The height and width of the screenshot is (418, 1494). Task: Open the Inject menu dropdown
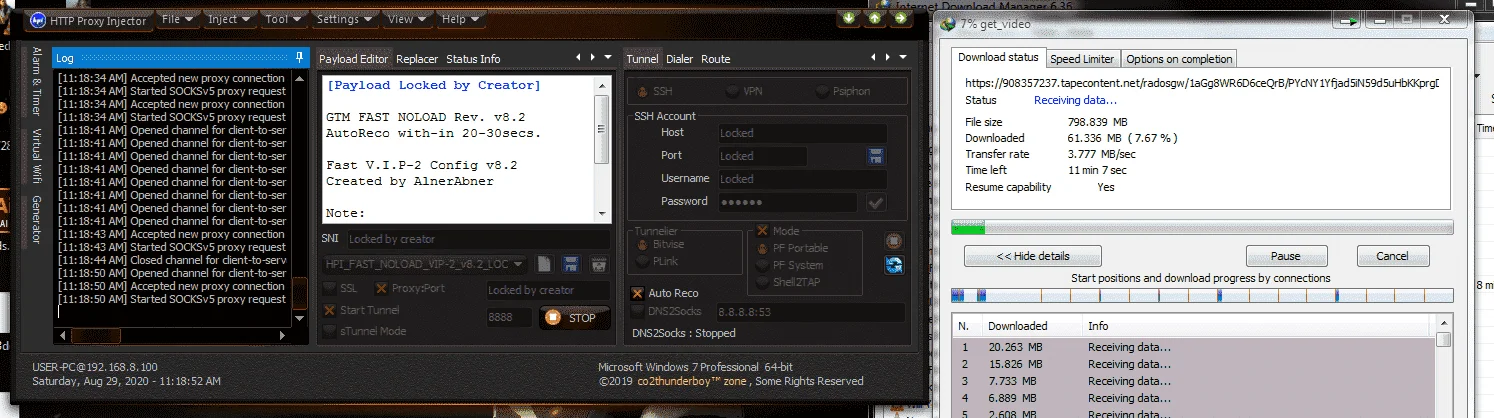coord(229,19)
